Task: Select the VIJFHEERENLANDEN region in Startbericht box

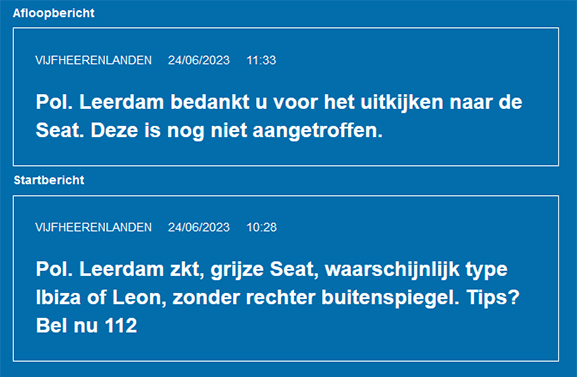Action: click(93, 227)
